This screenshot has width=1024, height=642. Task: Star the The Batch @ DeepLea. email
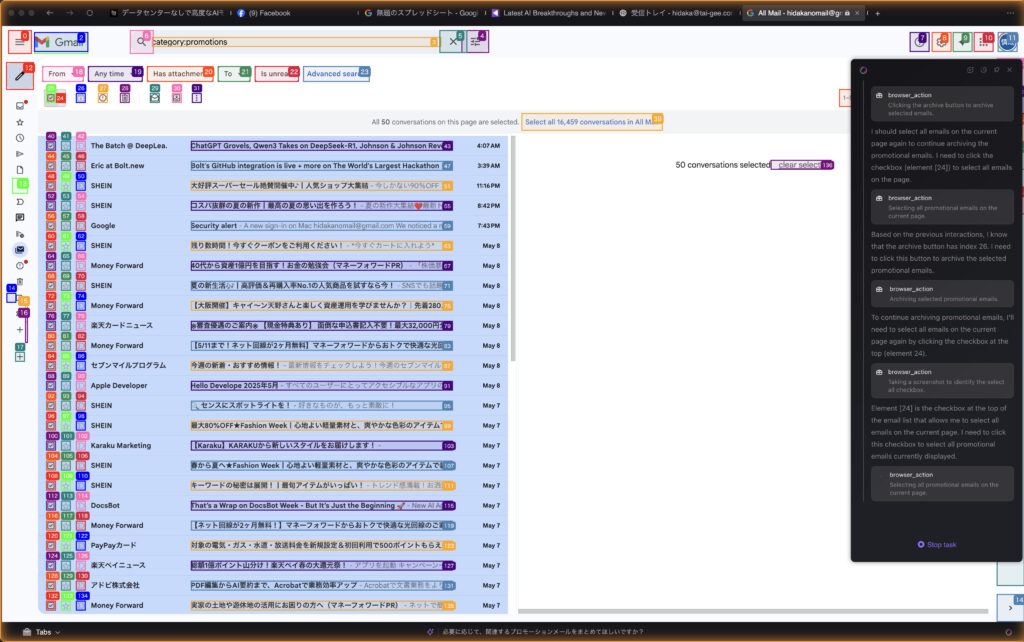pos(66,146)
